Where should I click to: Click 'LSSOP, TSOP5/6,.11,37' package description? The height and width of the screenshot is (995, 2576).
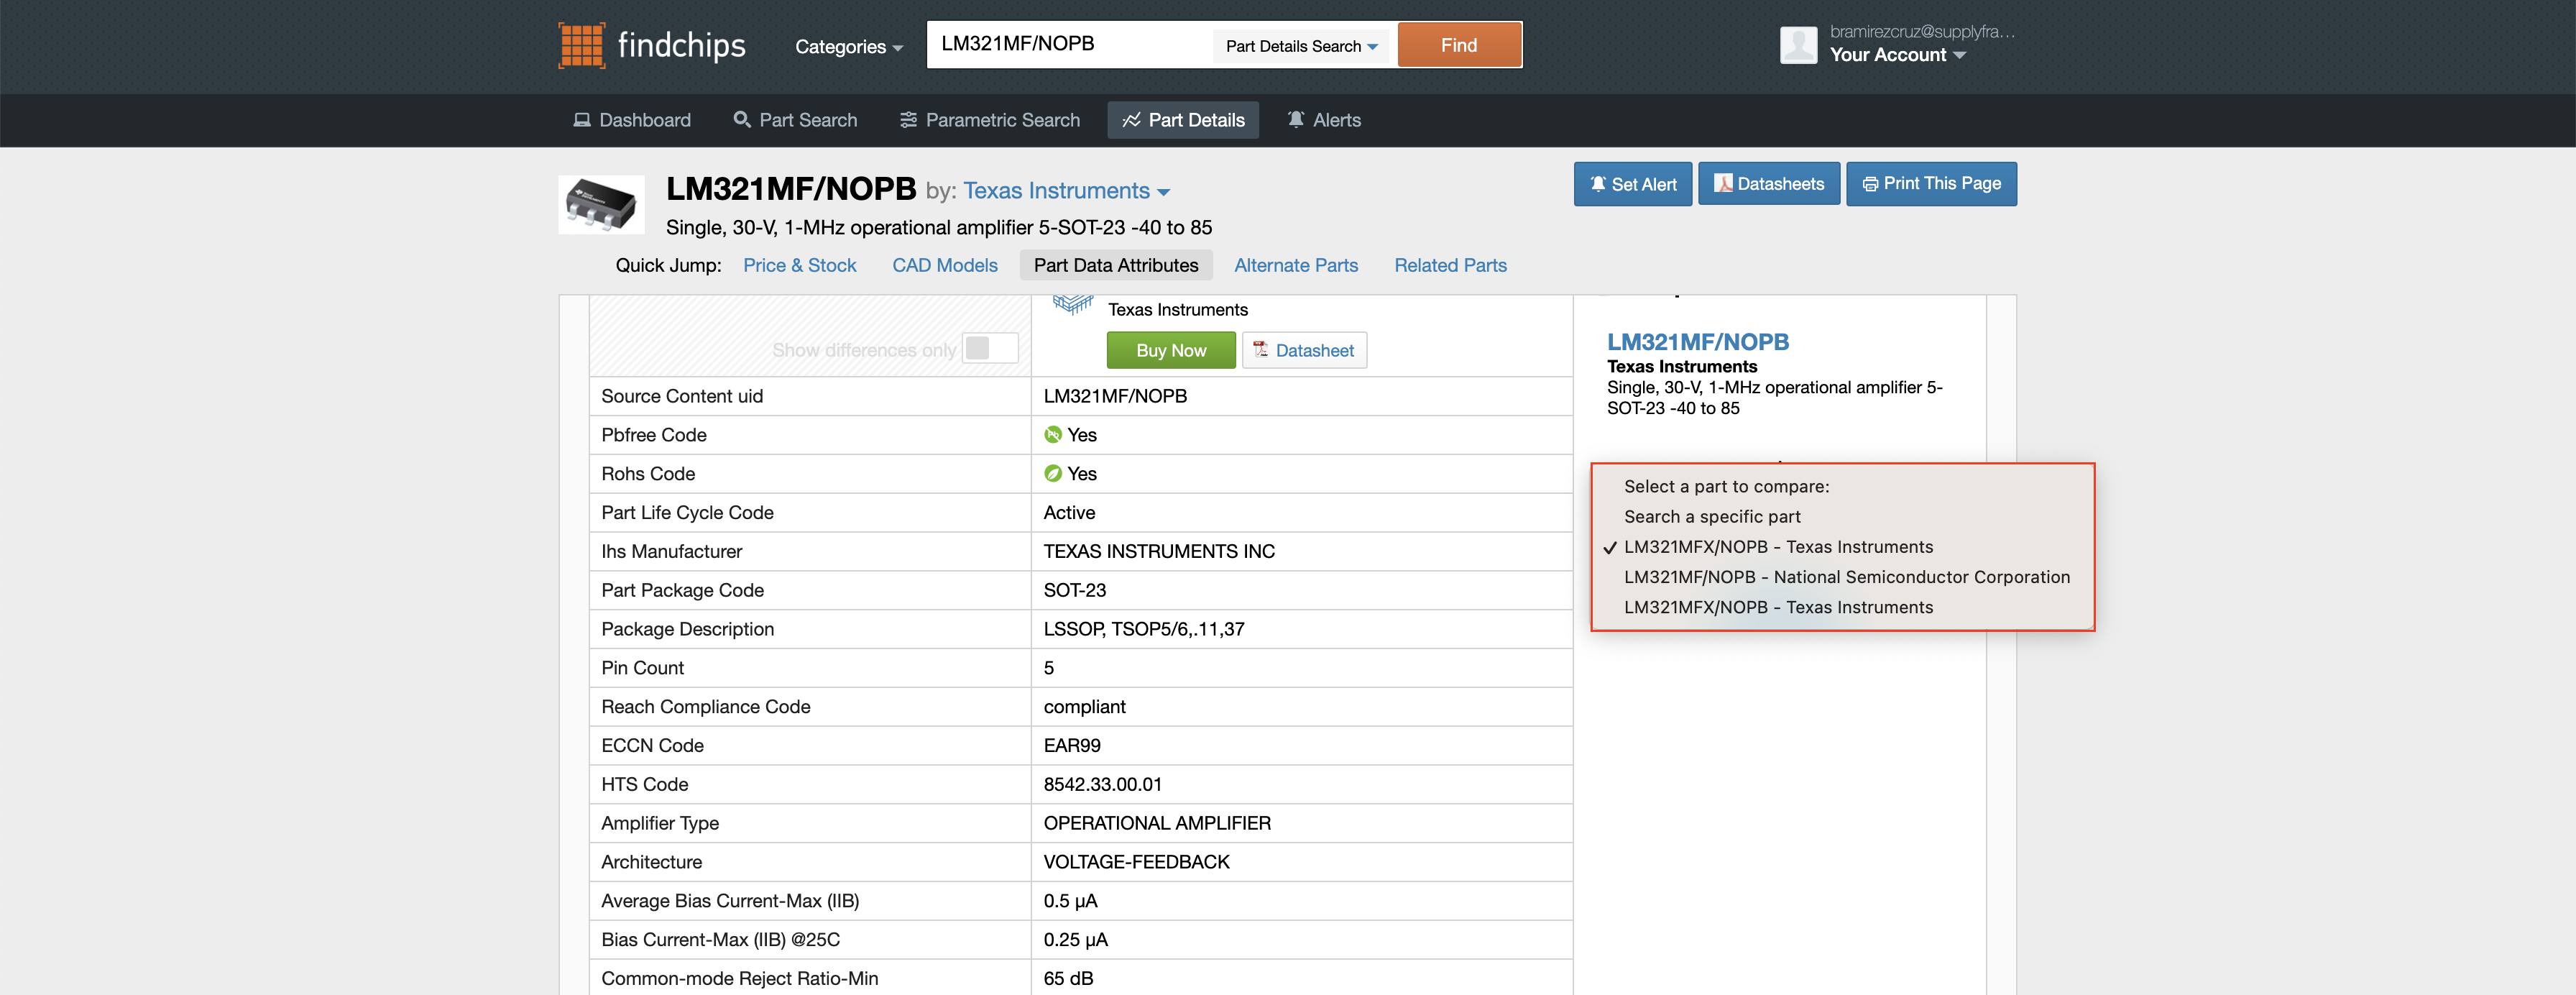pyautogui.click(x=1144, y=630)
